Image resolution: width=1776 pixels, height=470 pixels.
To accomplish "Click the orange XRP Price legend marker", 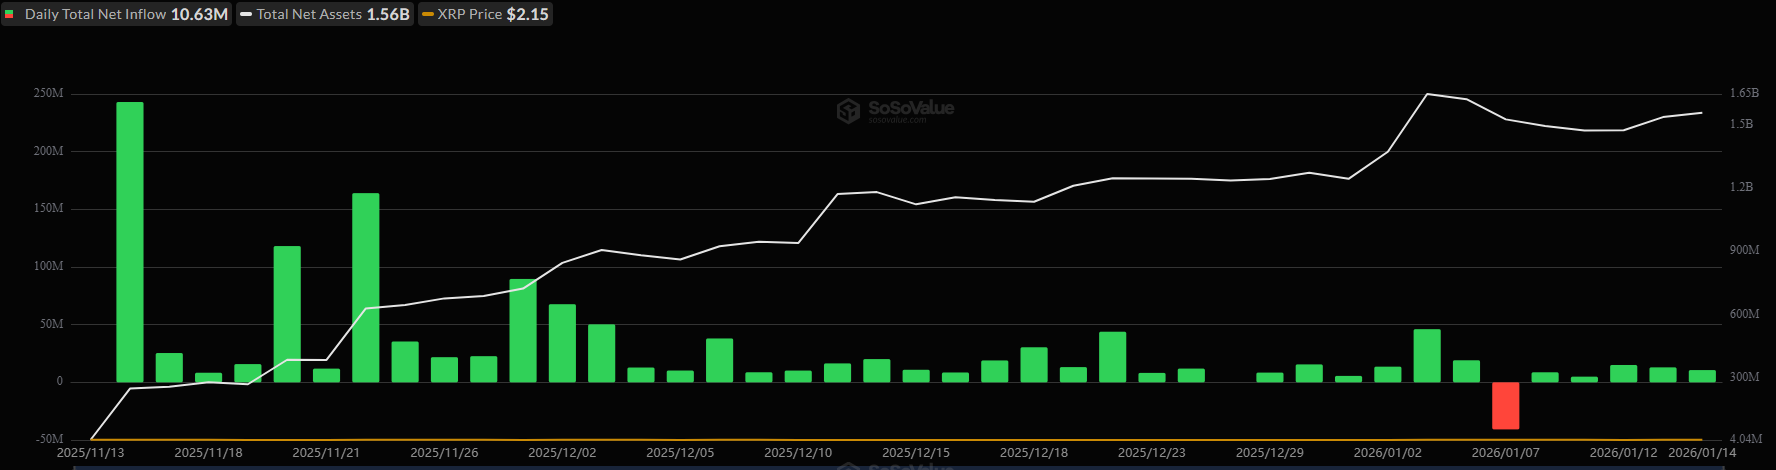I will tap(428, 14).
